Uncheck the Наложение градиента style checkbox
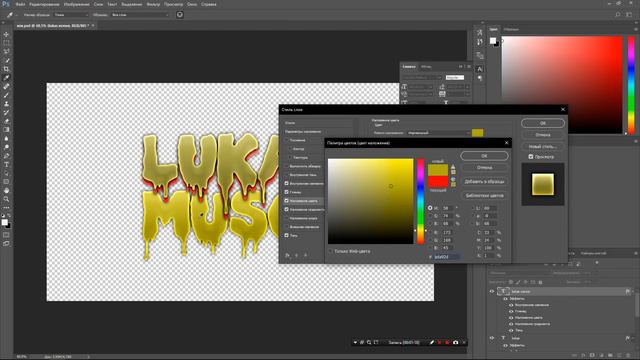Viewport: 640px width, 360px height. (x=287, y=209)
